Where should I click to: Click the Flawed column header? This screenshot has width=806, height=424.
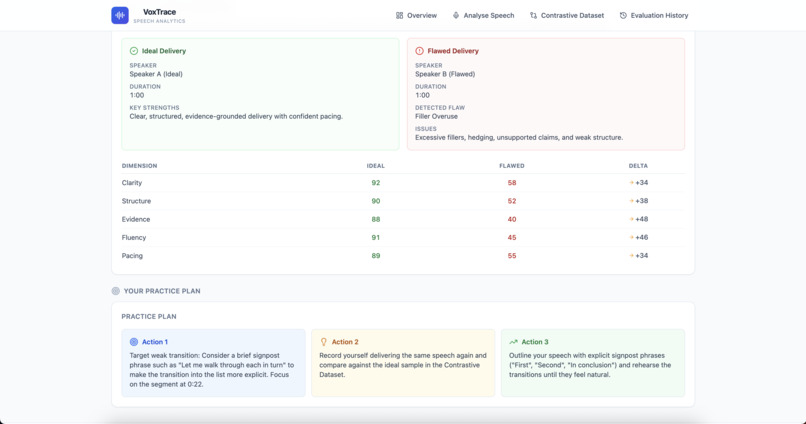click(512, 165)
